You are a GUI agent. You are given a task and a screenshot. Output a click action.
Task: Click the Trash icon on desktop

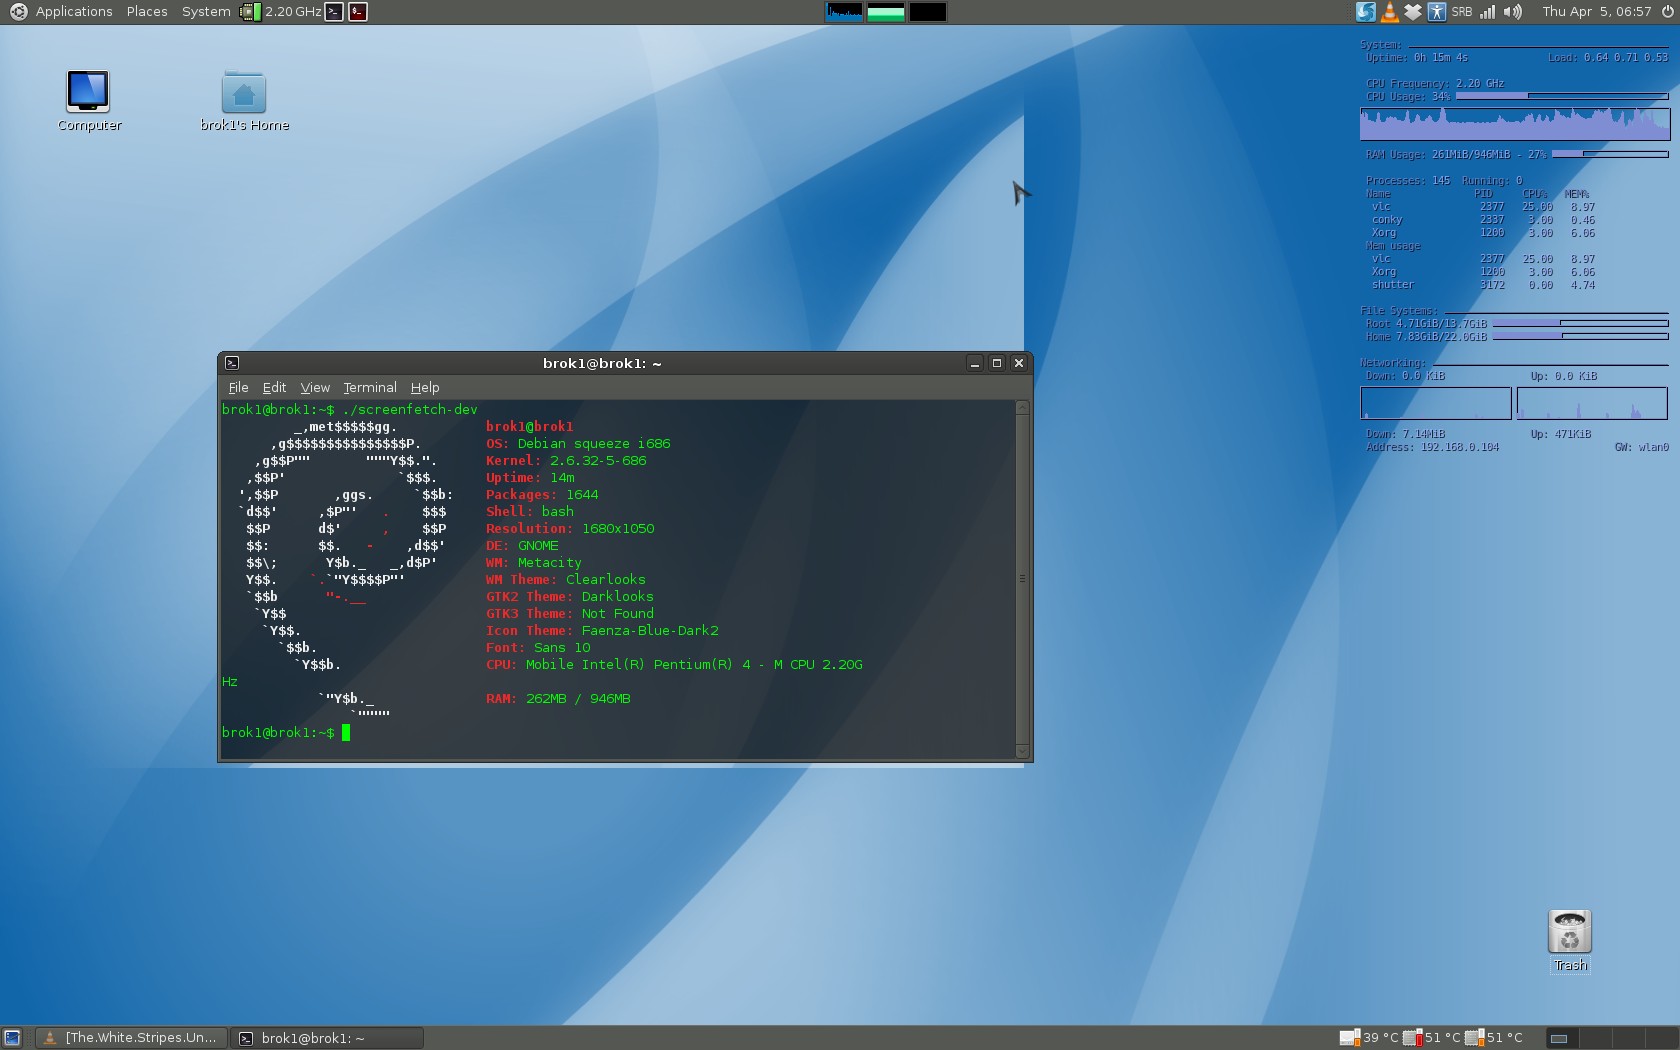pyautogui.click(x=1569, y=933)
